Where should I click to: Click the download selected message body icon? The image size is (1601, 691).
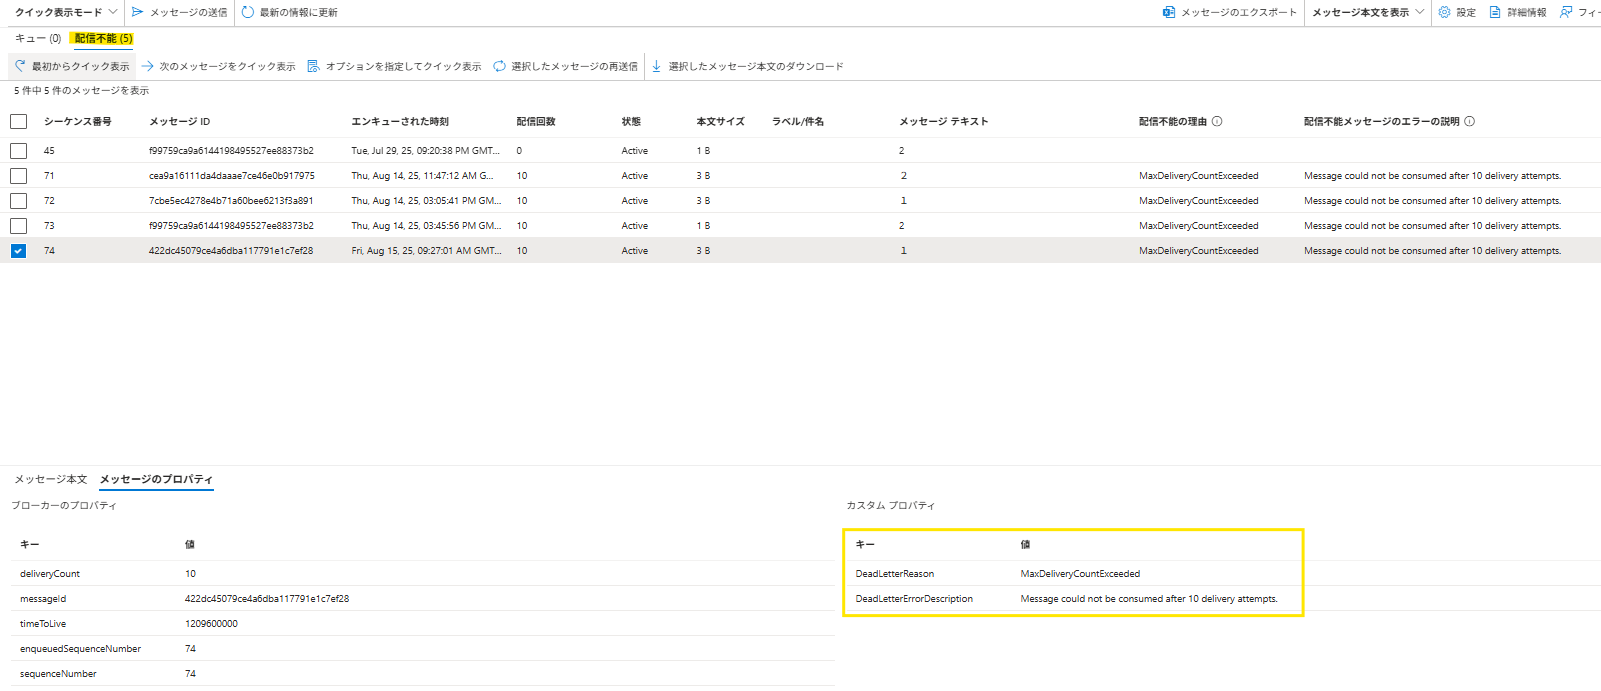coord(657,66)
